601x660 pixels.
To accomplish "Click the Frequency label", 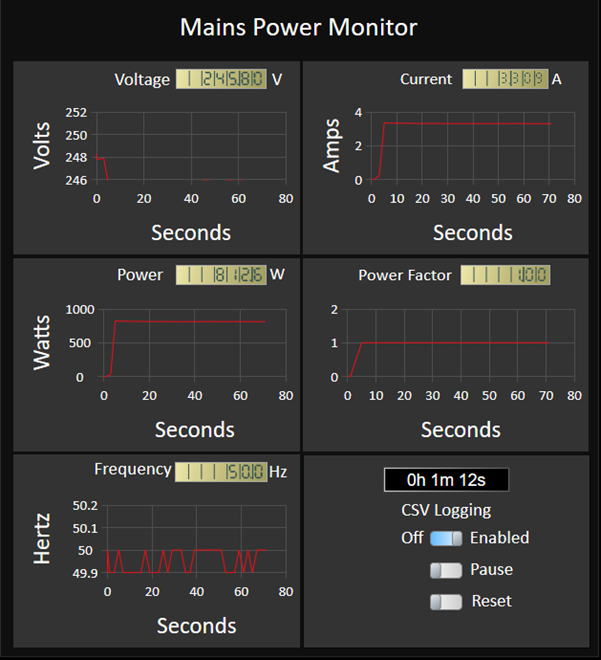I will point(133,470).
